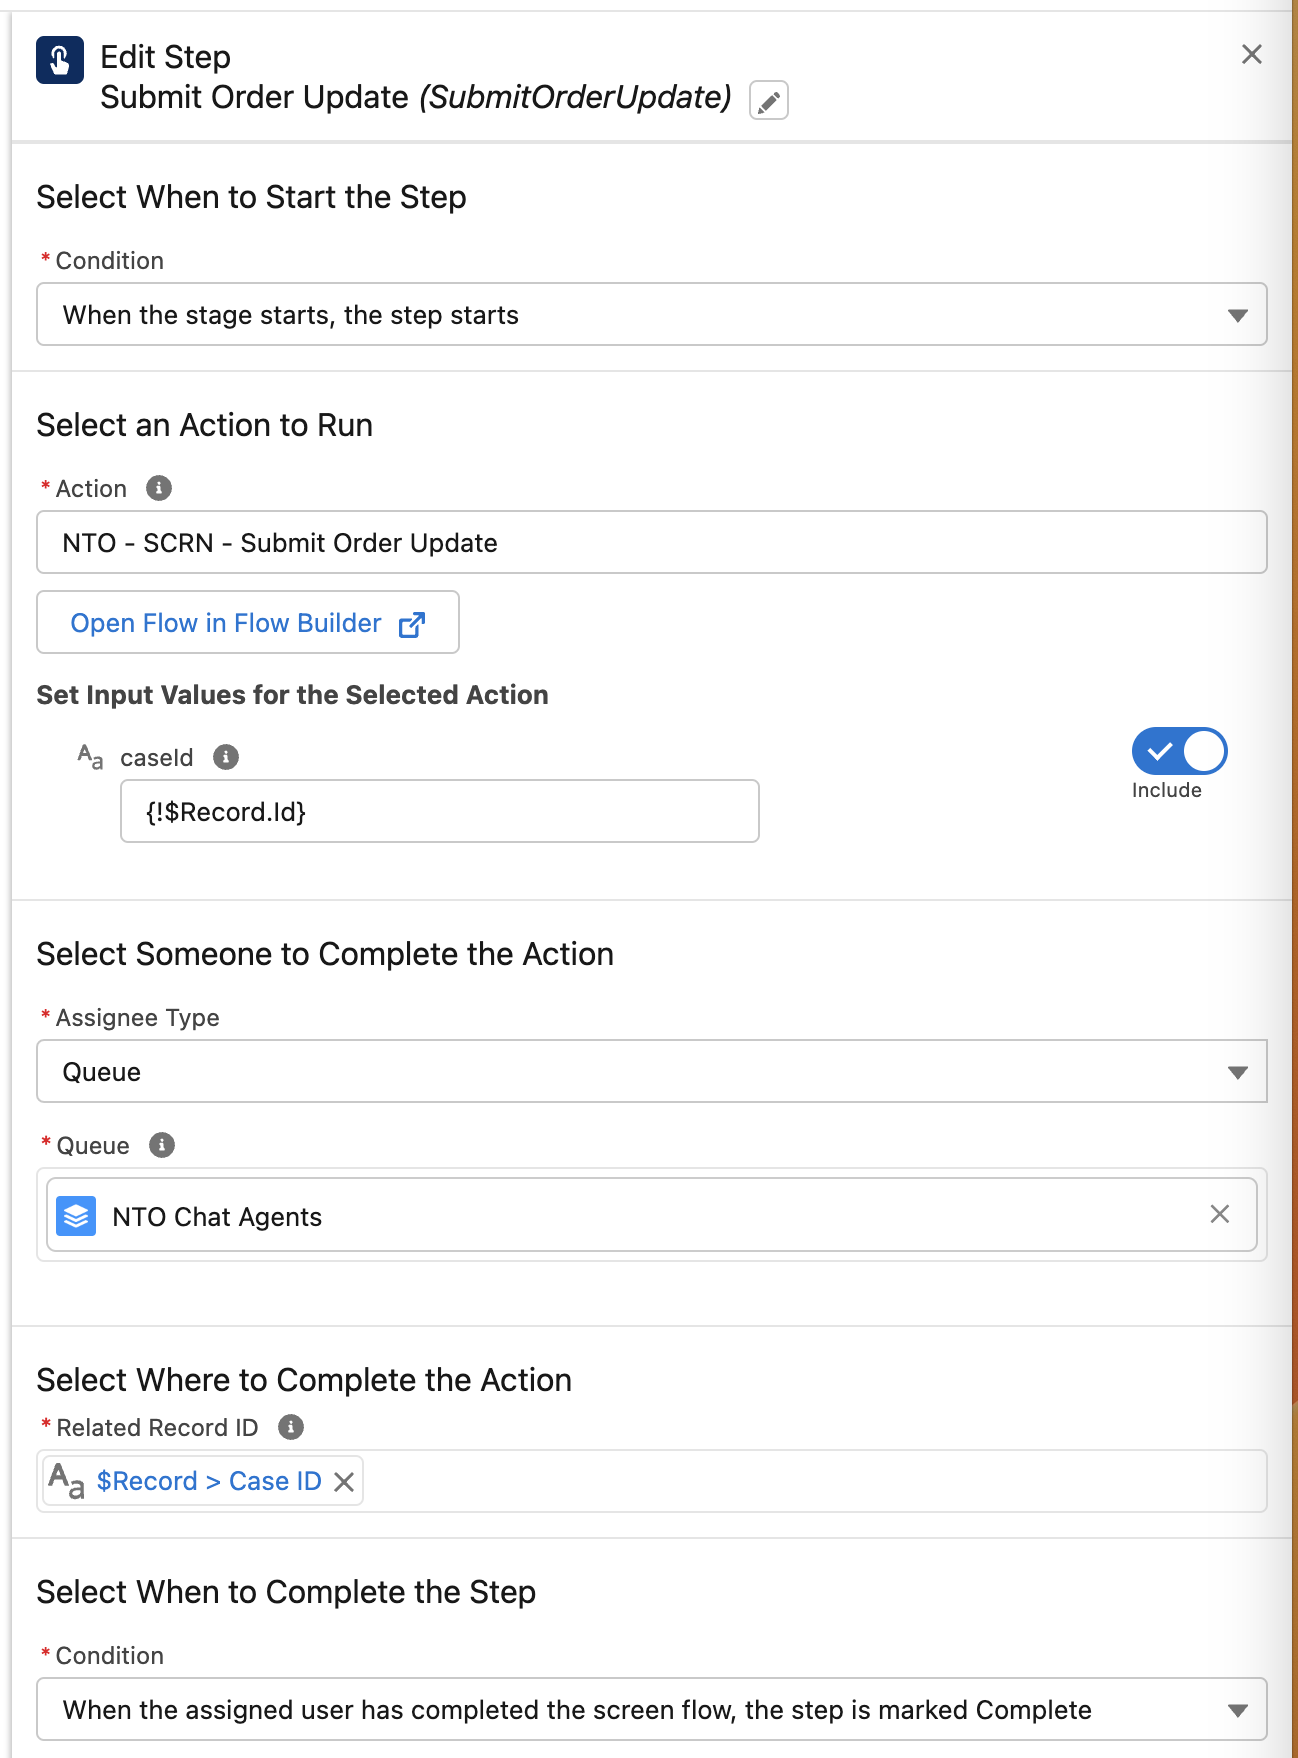Toggle the Include switch for caseId
The width and height of the screenshot is (1298, 1758).
1179,751
